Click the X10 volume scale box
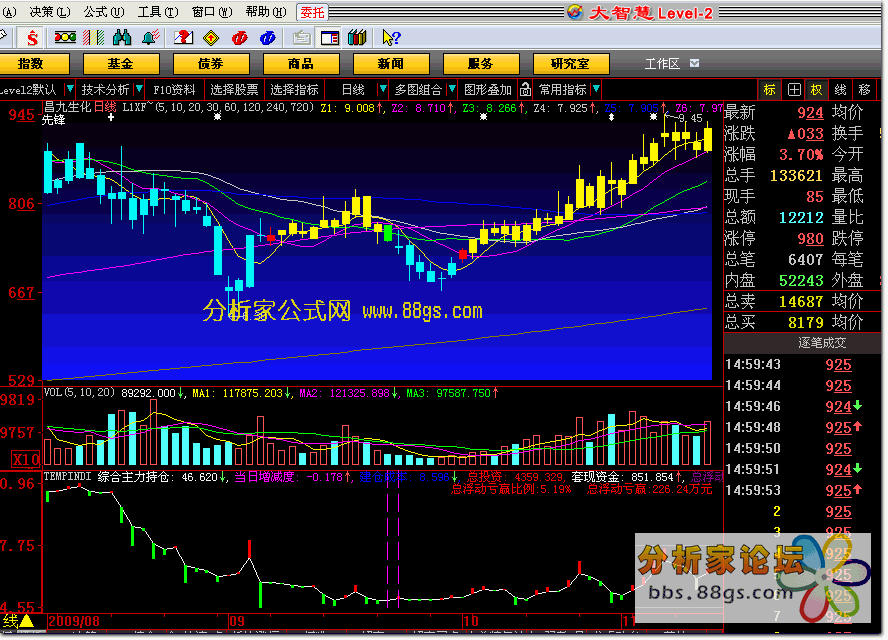This screenshot has height=640, width=888. coord(26,459)
